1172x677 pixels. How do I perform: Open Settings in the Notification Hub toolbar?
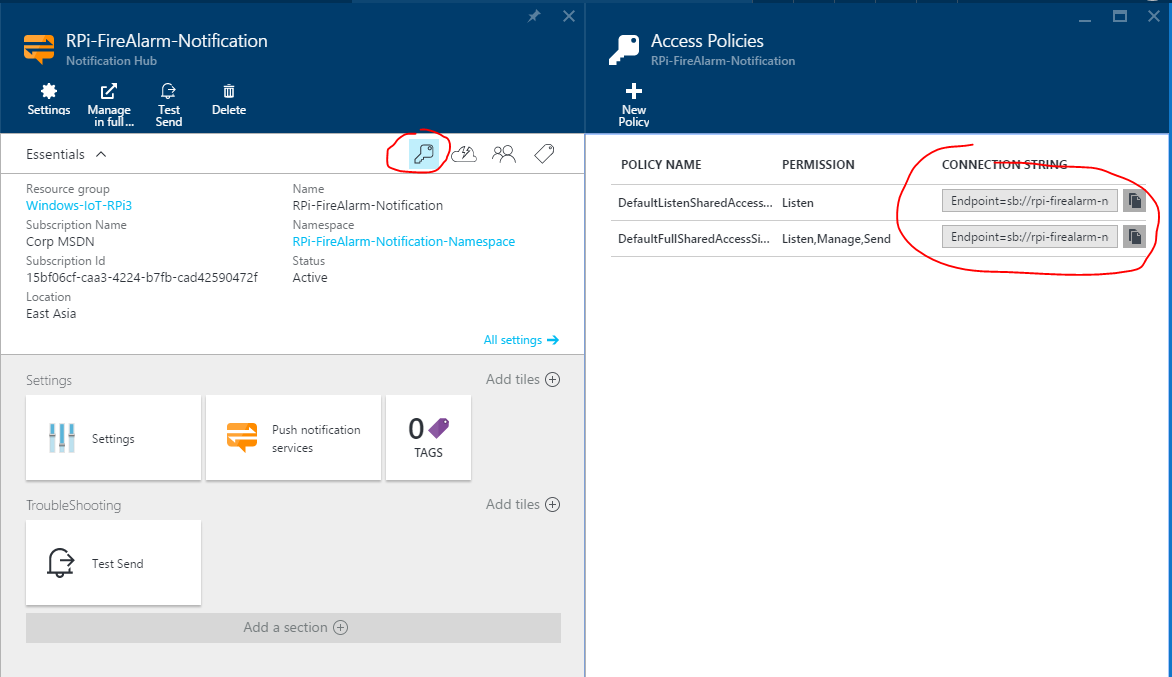[49, 100]
